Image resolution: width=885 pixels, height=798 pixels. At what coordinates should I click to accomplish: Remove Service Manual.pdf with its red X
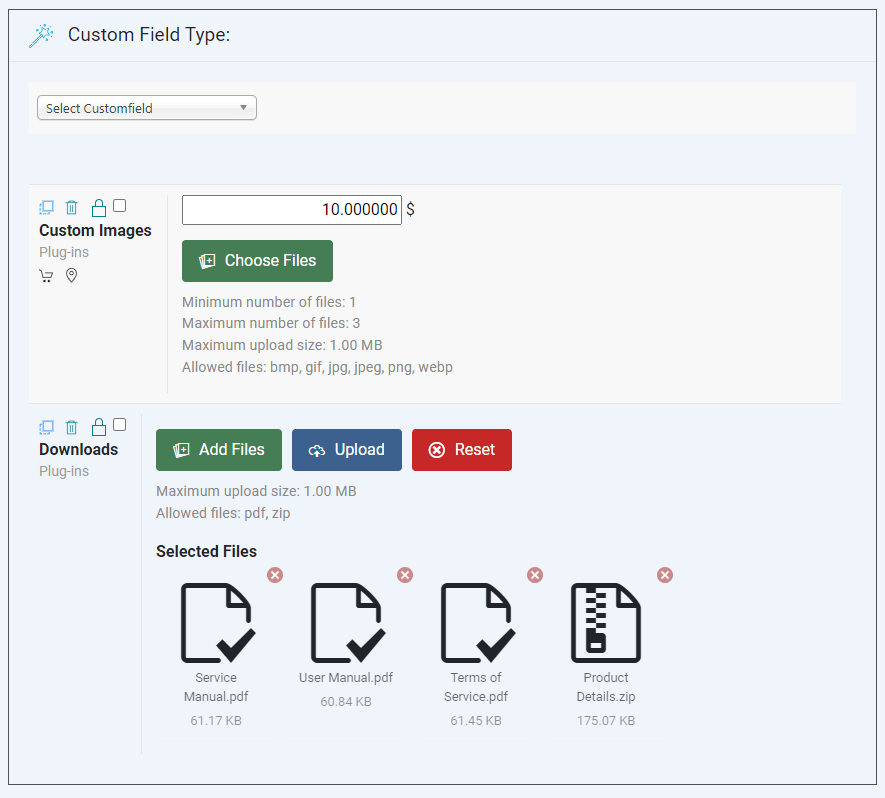pyautogui.click(x=275, y=575)
